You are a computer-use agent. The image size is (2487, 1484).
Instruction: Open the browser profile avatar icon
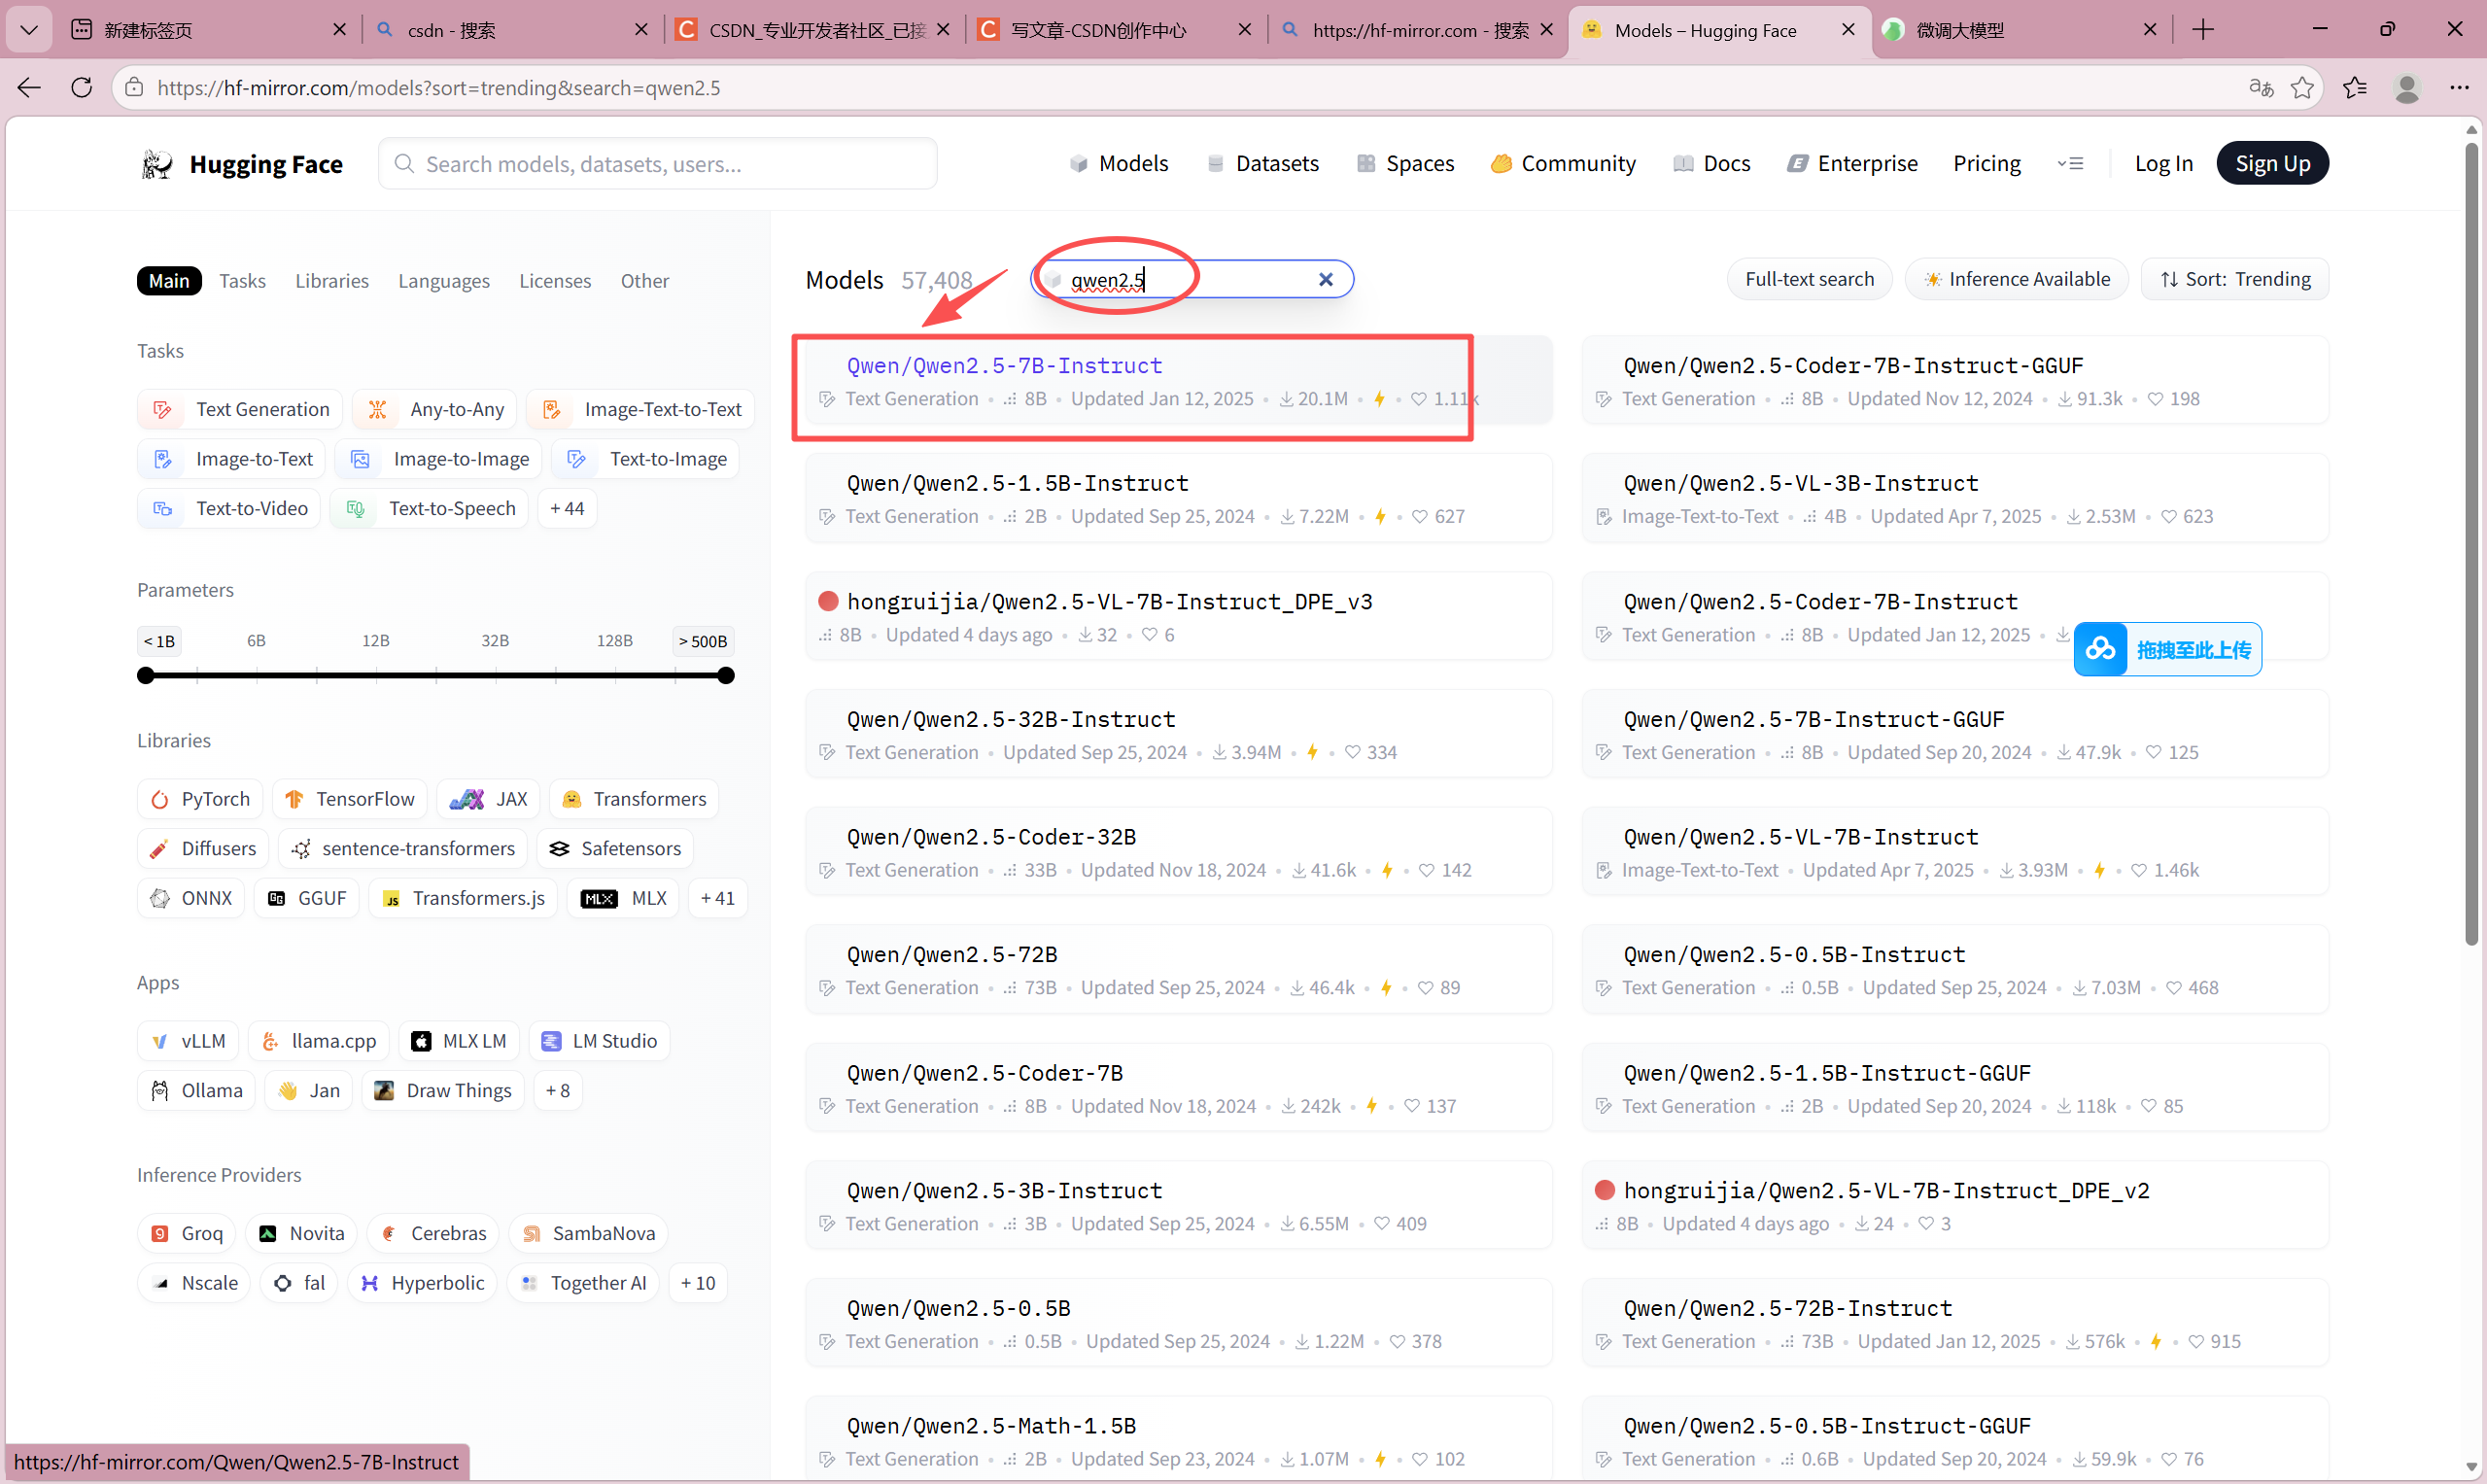point(2407,88)
